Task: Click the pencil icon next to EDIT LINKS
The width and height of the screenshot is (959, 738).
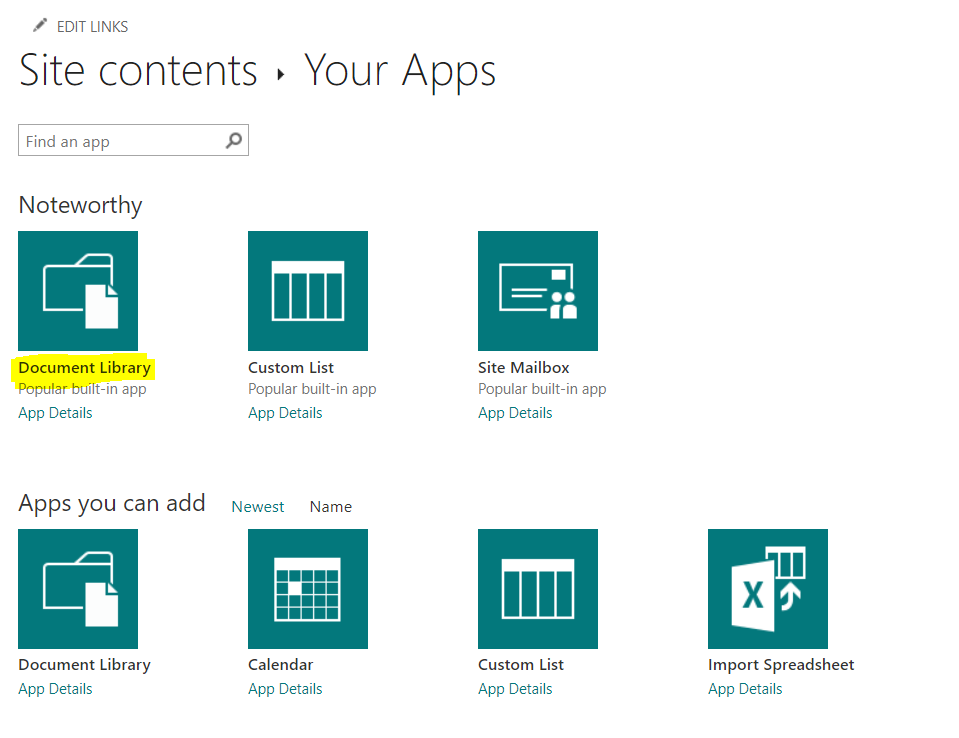Action: click(39, 24)
